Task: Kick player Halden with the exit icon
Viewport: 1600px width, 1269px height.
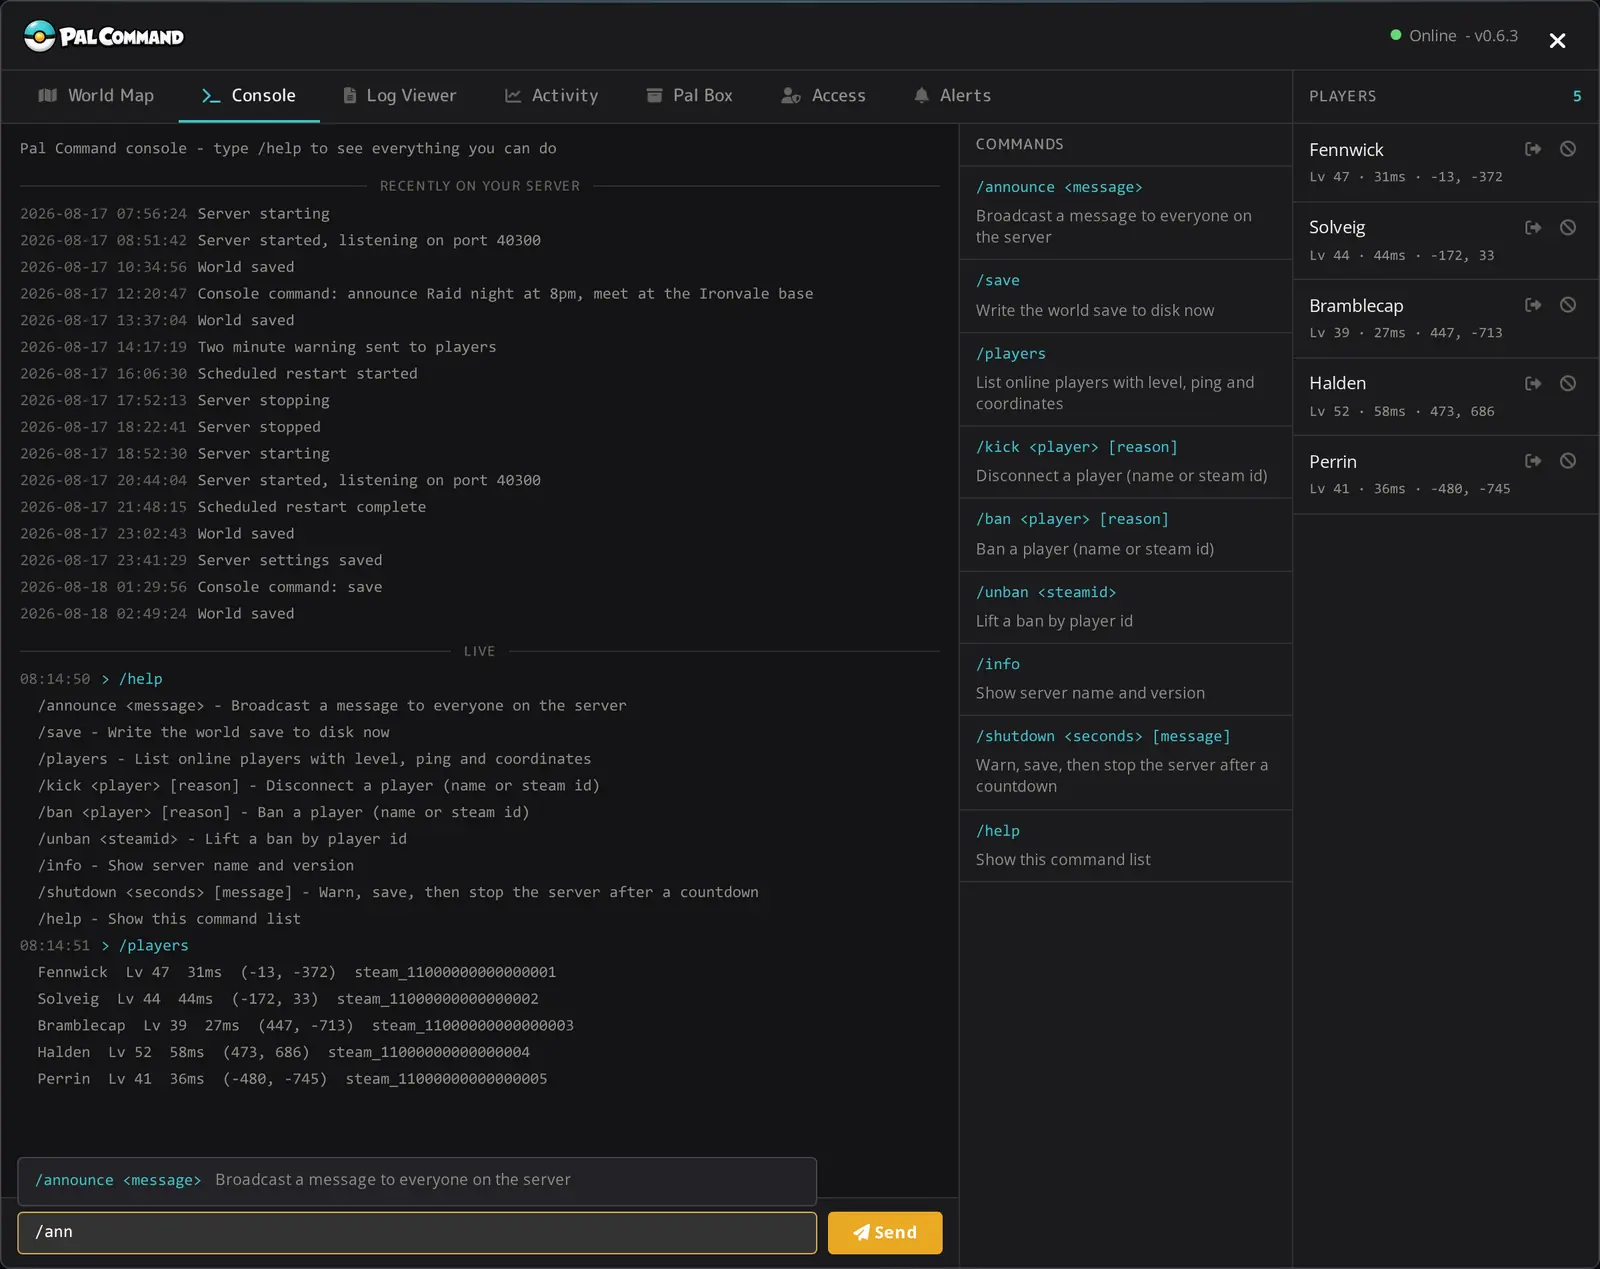Action: [x=1533, y=384]
